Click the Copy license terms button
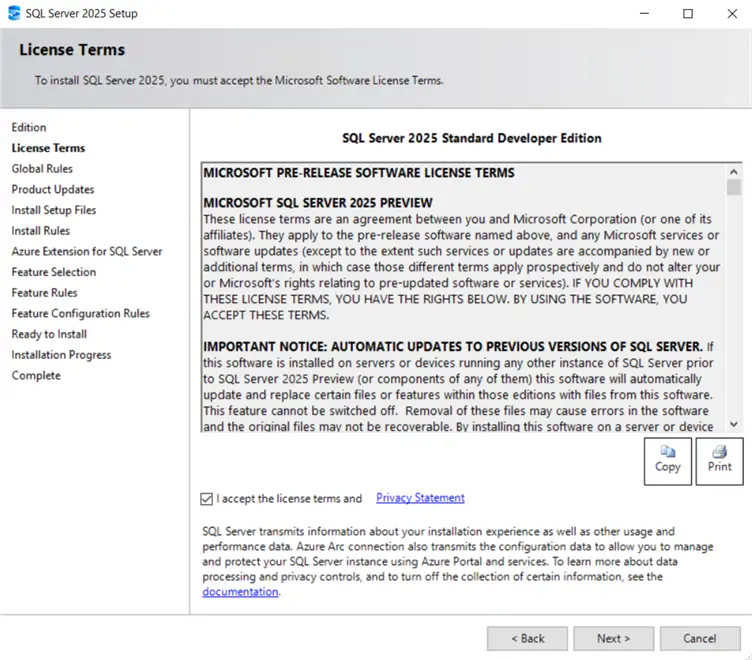 [668, 461]
